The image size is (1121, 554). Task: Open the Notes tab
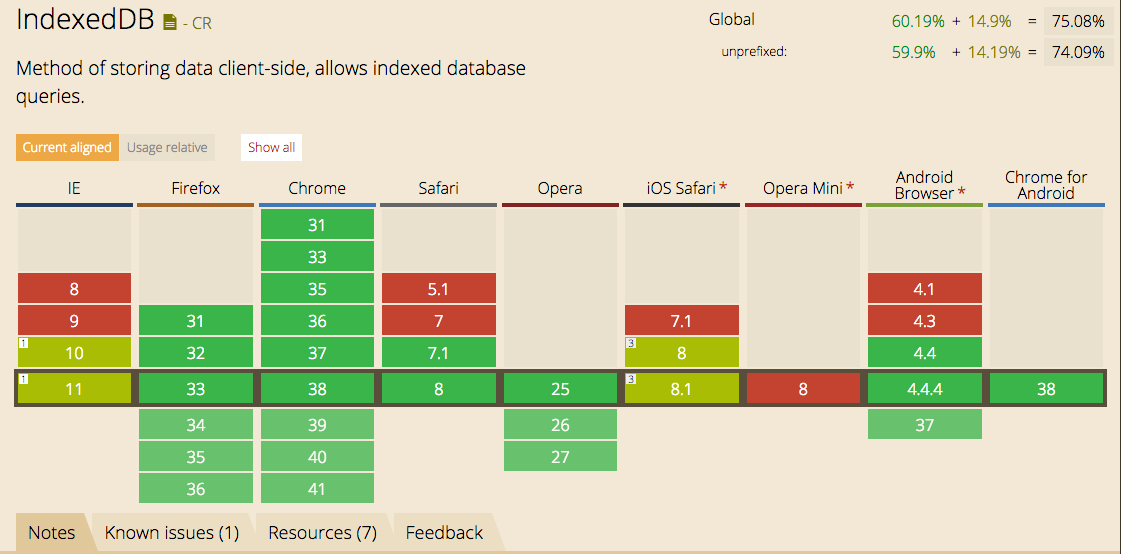[51, 533]
